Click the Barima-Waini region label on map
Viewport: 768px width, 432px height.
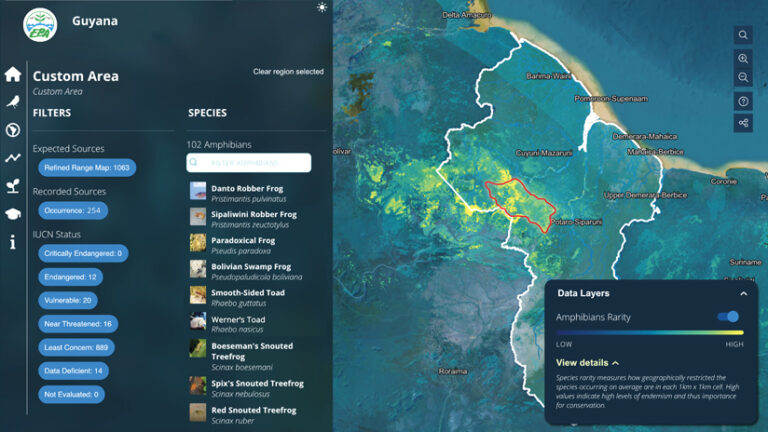[x=549, y=76]
